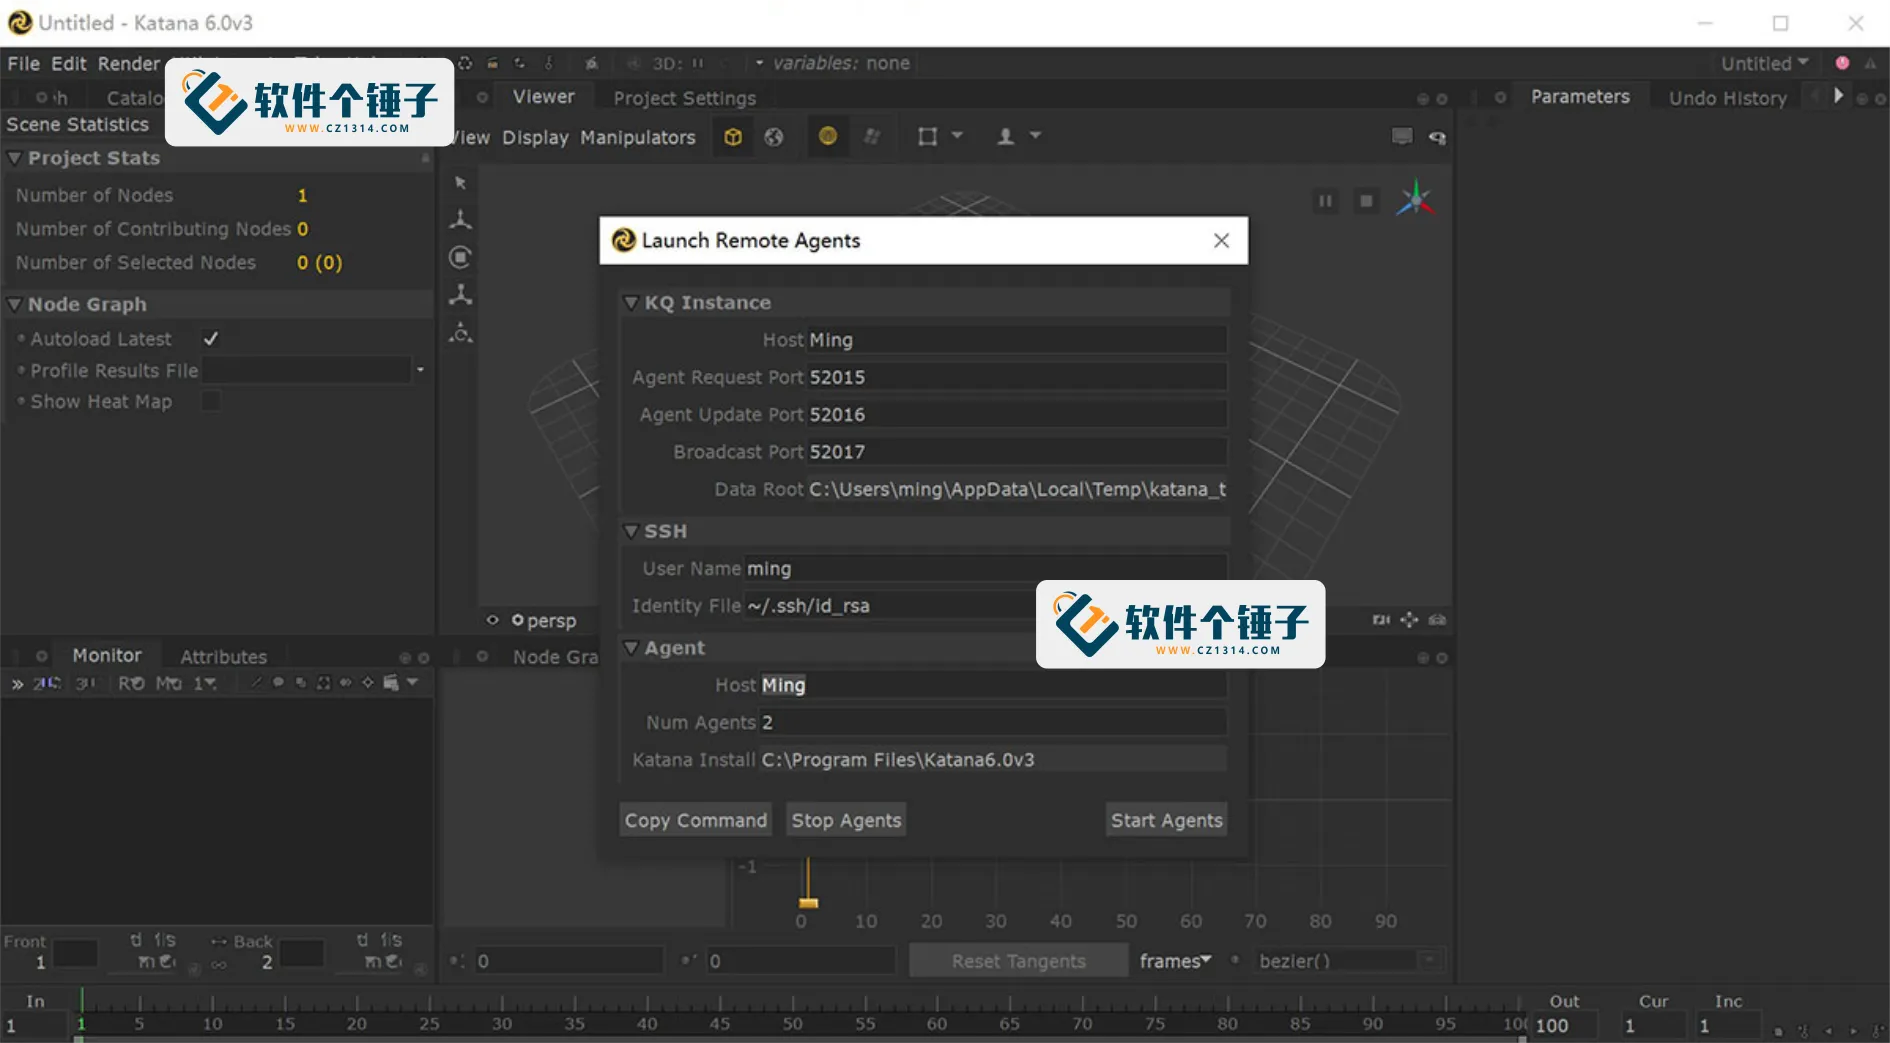1890x1043 pixels.
Task: Close the Launch Remote Agents dialog
Action: [1221, 240]
